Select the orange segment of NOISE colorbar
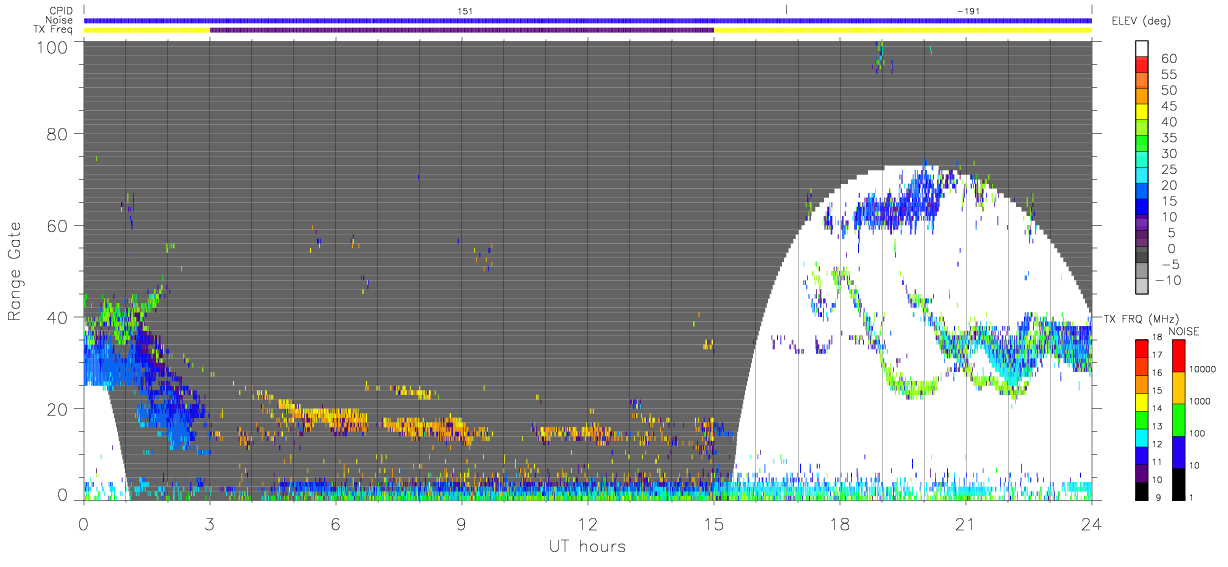 (x=1180, y=387)
